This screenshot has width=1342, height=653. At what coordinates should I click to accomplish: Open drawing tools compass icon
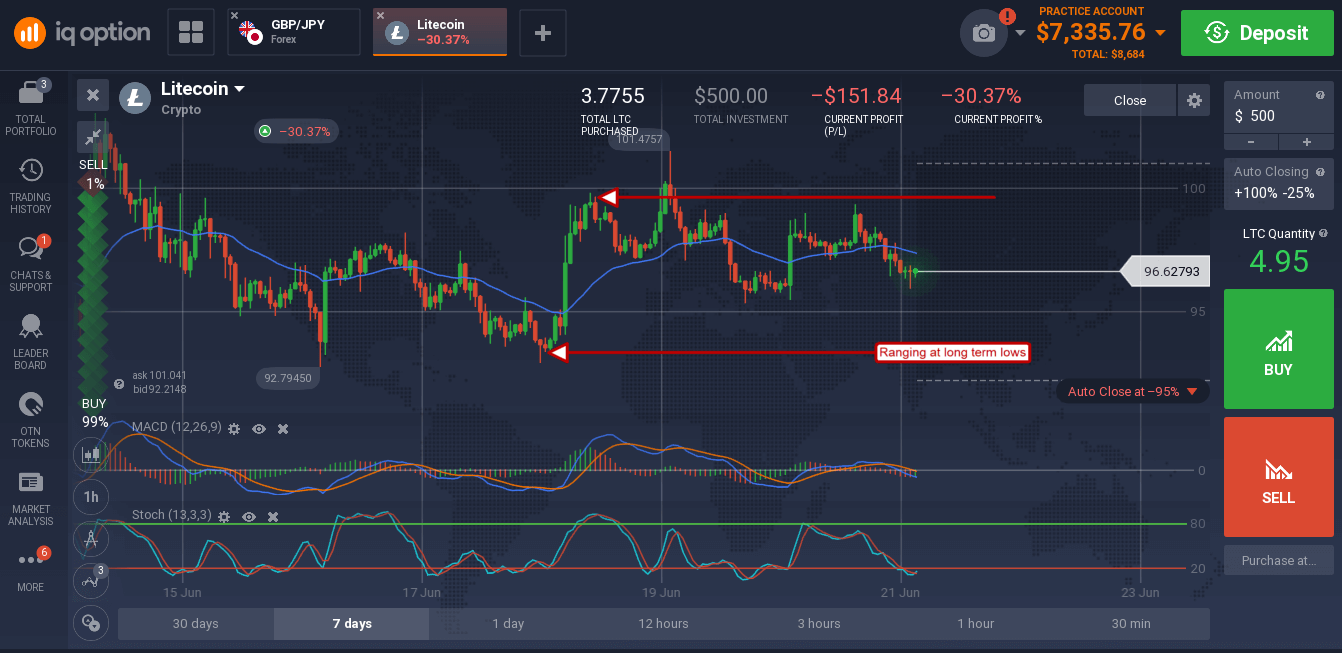pos(91,538)
